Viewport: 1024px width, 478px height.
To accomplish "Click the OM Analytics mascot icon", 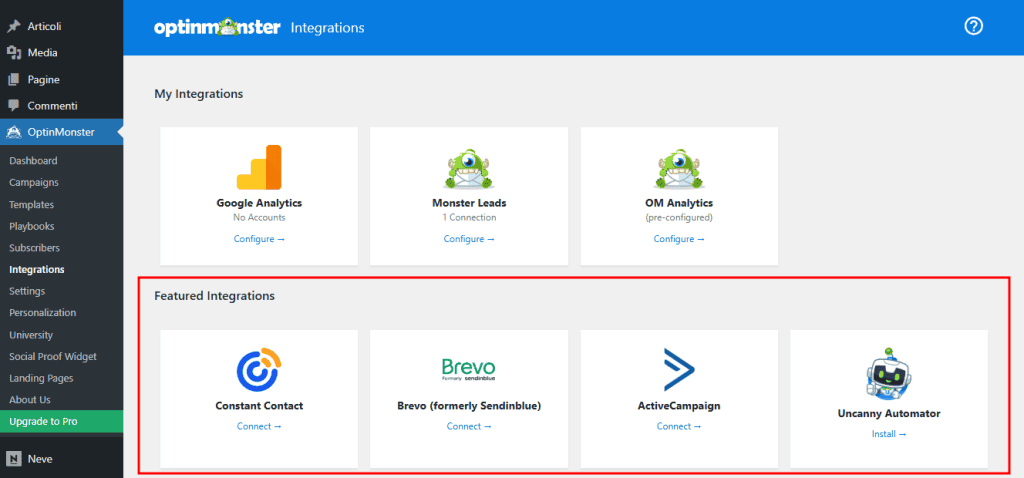I will coord(679,168).
